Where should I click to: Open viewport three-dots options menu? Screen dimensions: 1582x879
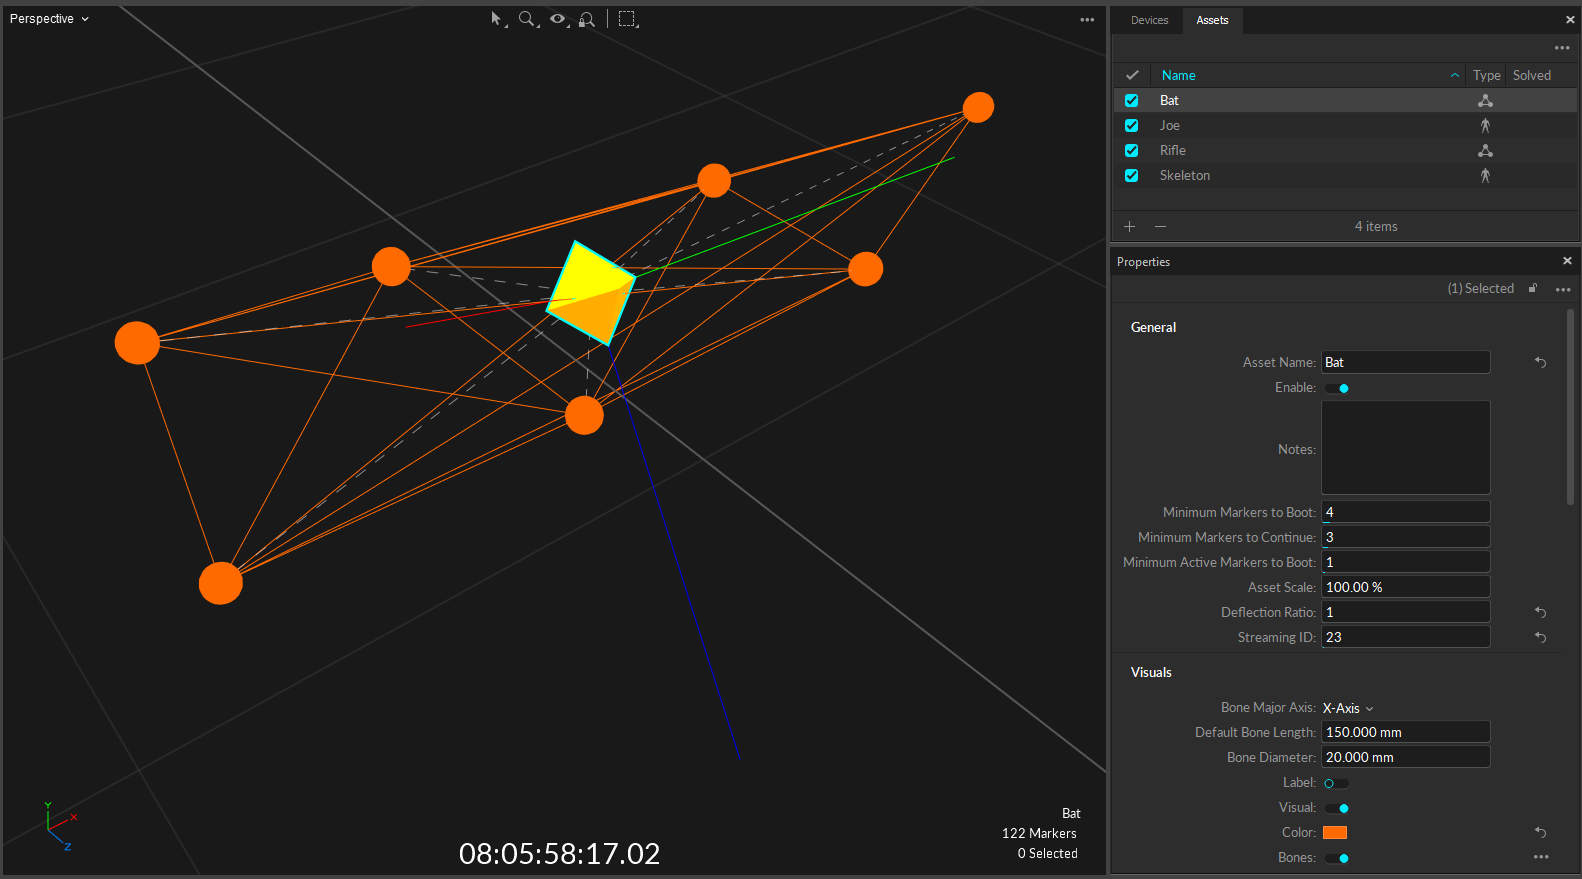[1087, 20]
